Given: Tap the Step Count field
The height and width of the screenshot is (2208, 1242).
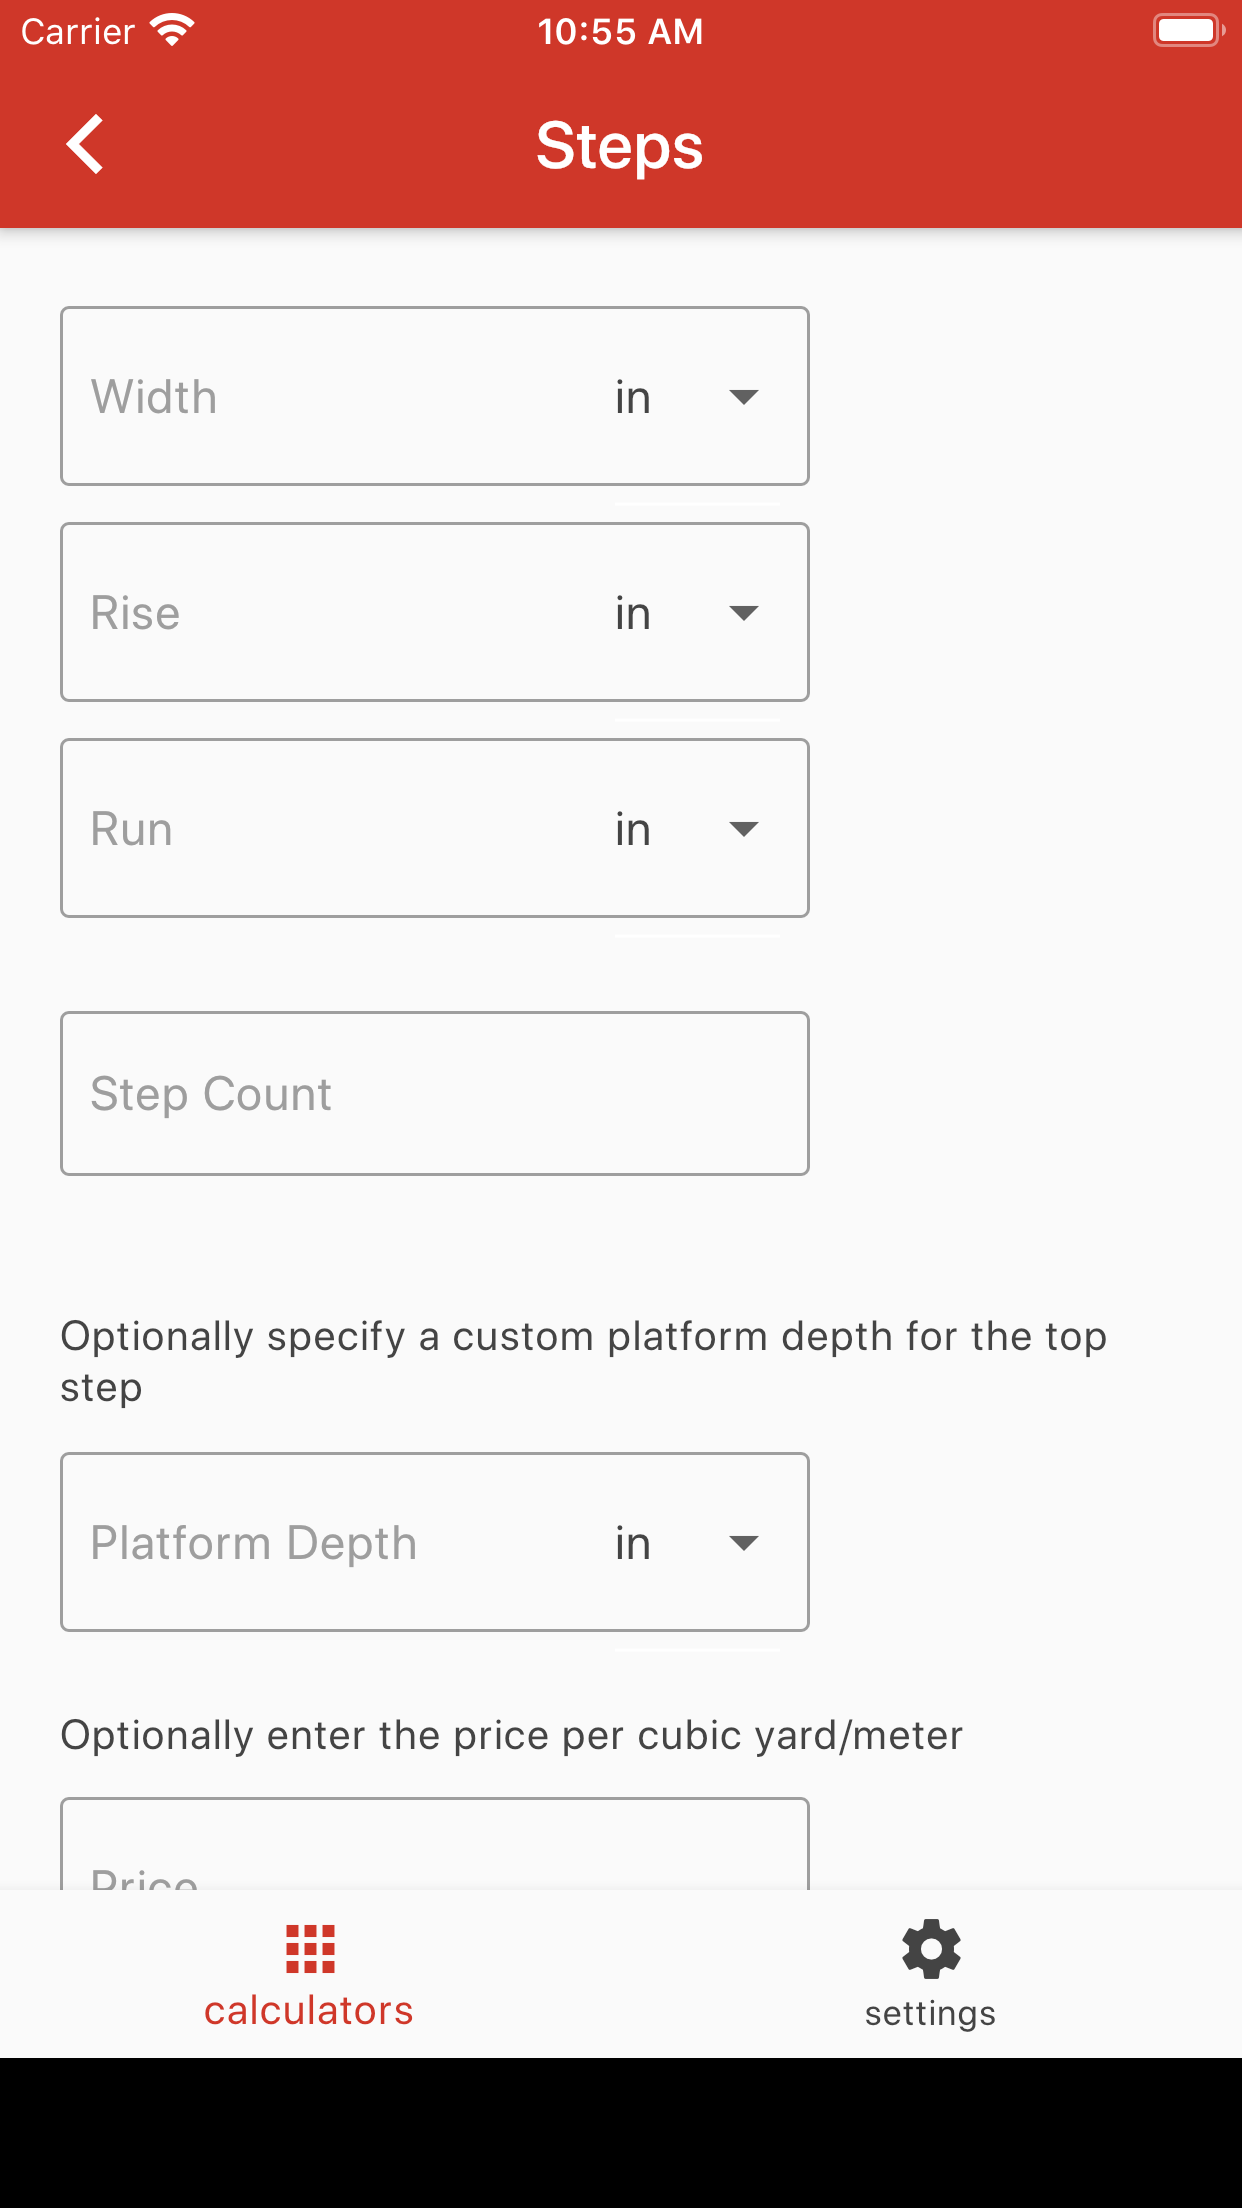Looking at the screenshot, I should click(435, 1094).
